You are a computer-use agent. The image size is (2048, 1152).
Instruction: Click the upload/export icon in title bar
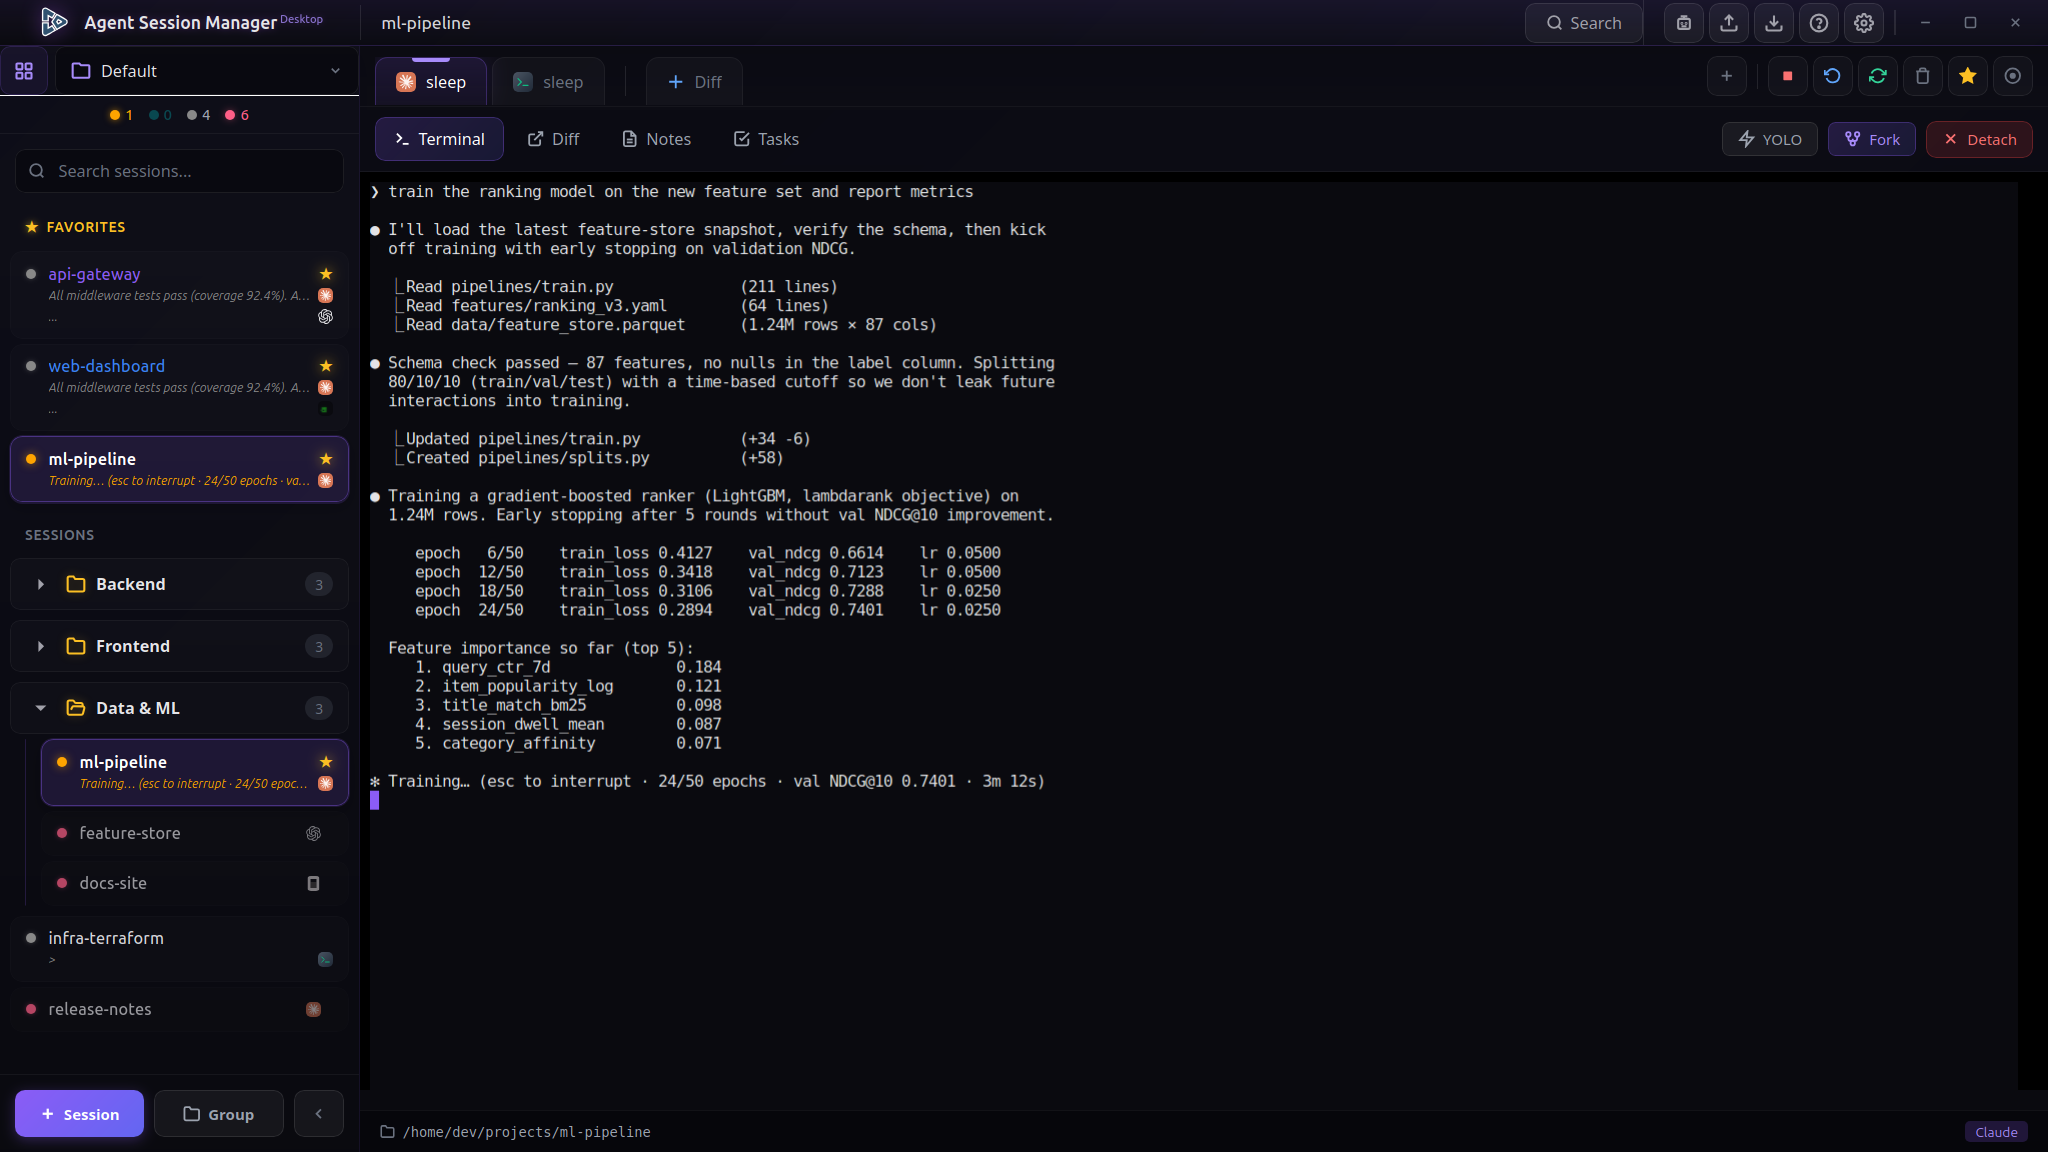(x=1729, y=23)
